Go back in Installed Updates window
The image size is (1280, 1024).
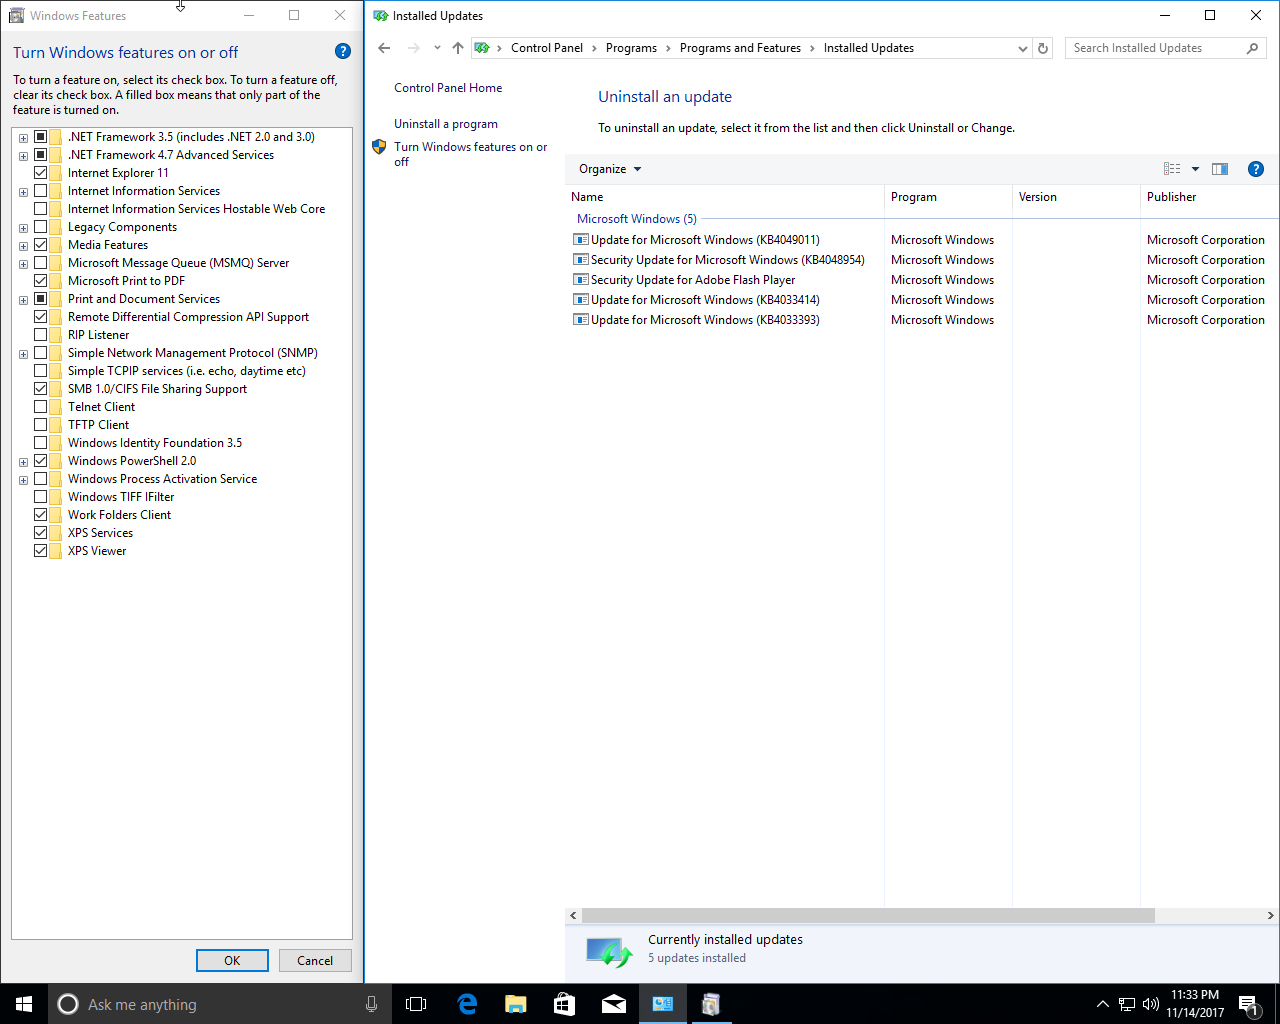click(x=385, y=48)
